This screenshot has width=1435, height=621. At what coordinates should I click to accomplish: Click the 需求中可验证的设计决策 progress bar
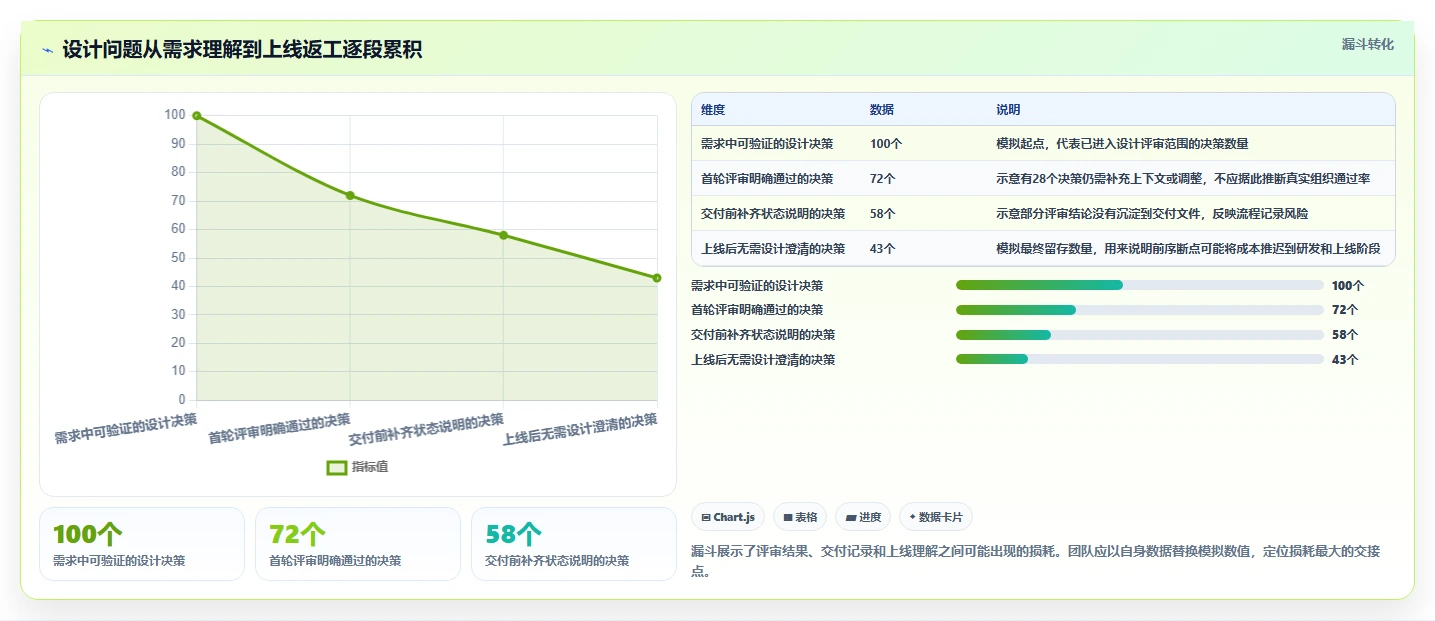pos(1140,285)
